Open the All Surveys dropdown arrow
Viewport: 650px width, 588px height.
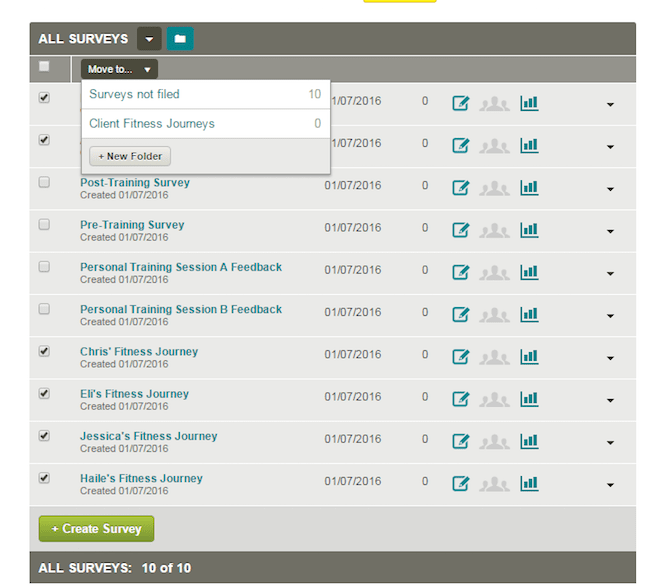(149, 39)
